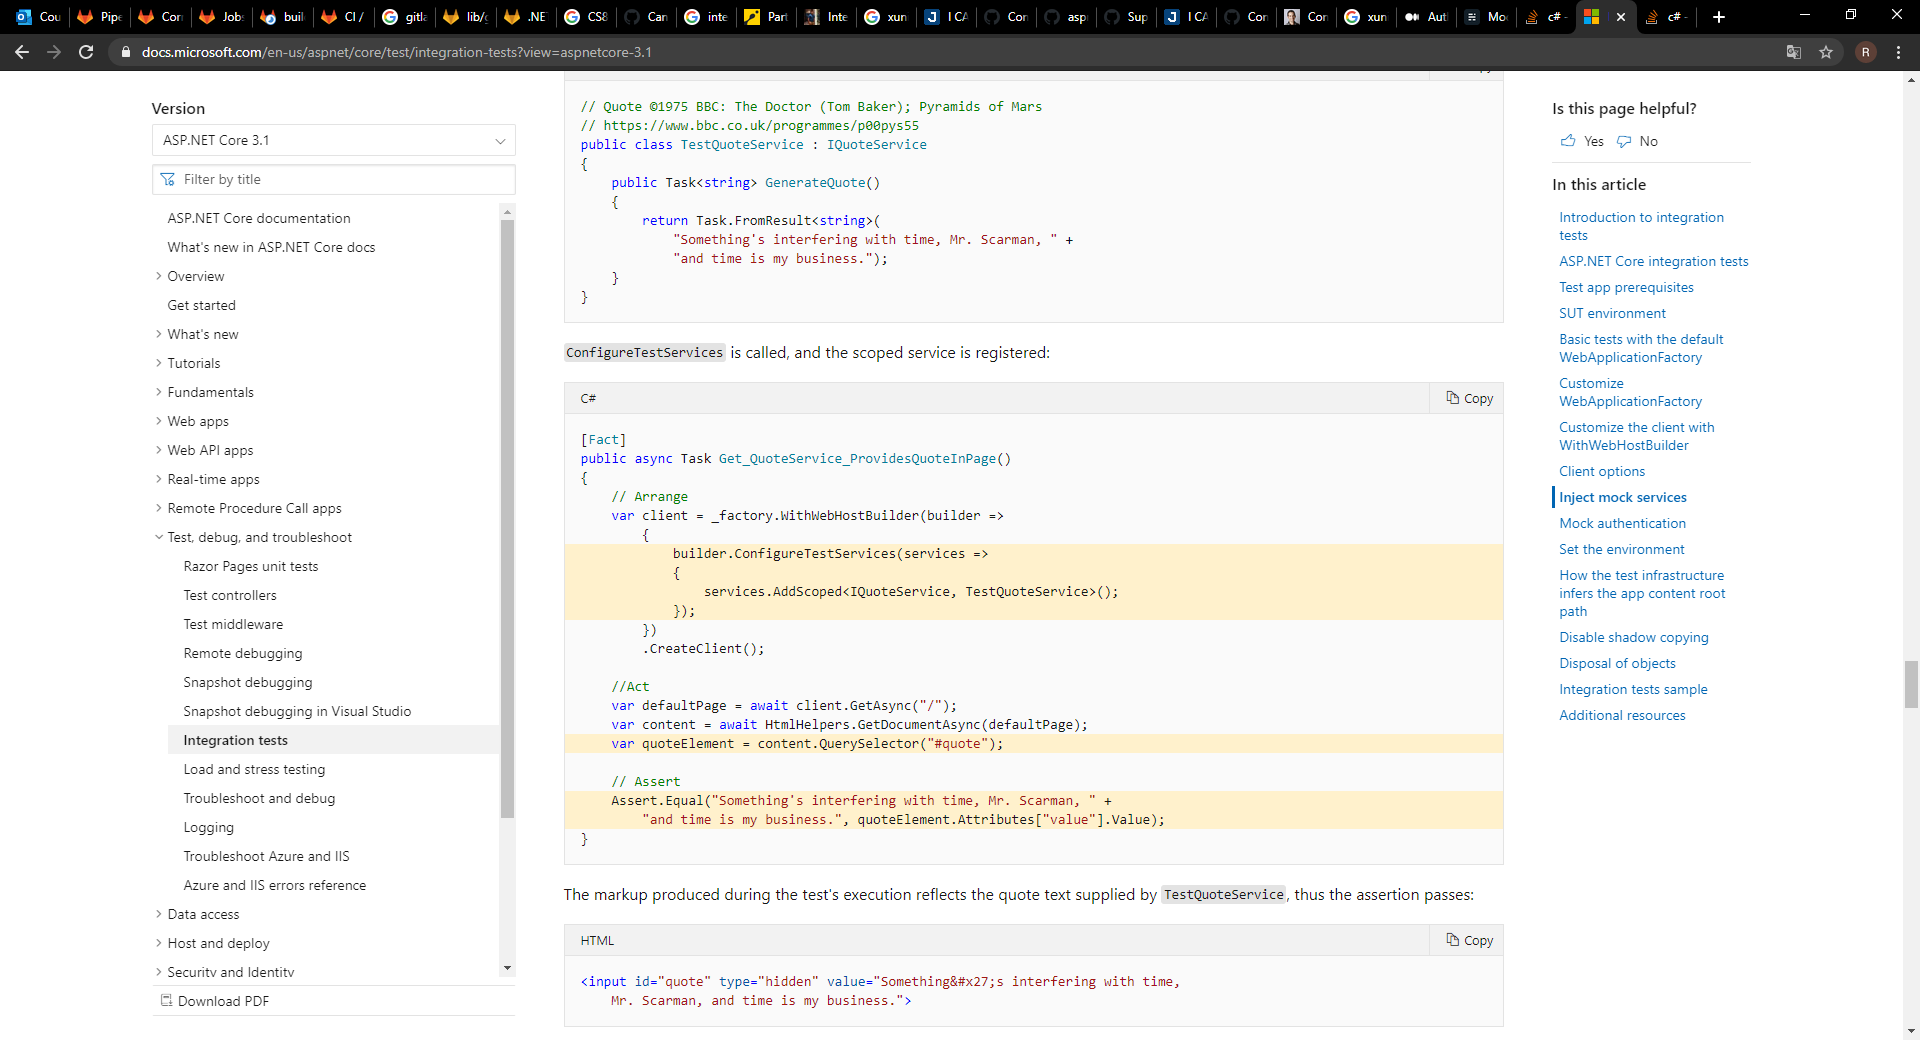Open the Logging entry

[209, 827]
